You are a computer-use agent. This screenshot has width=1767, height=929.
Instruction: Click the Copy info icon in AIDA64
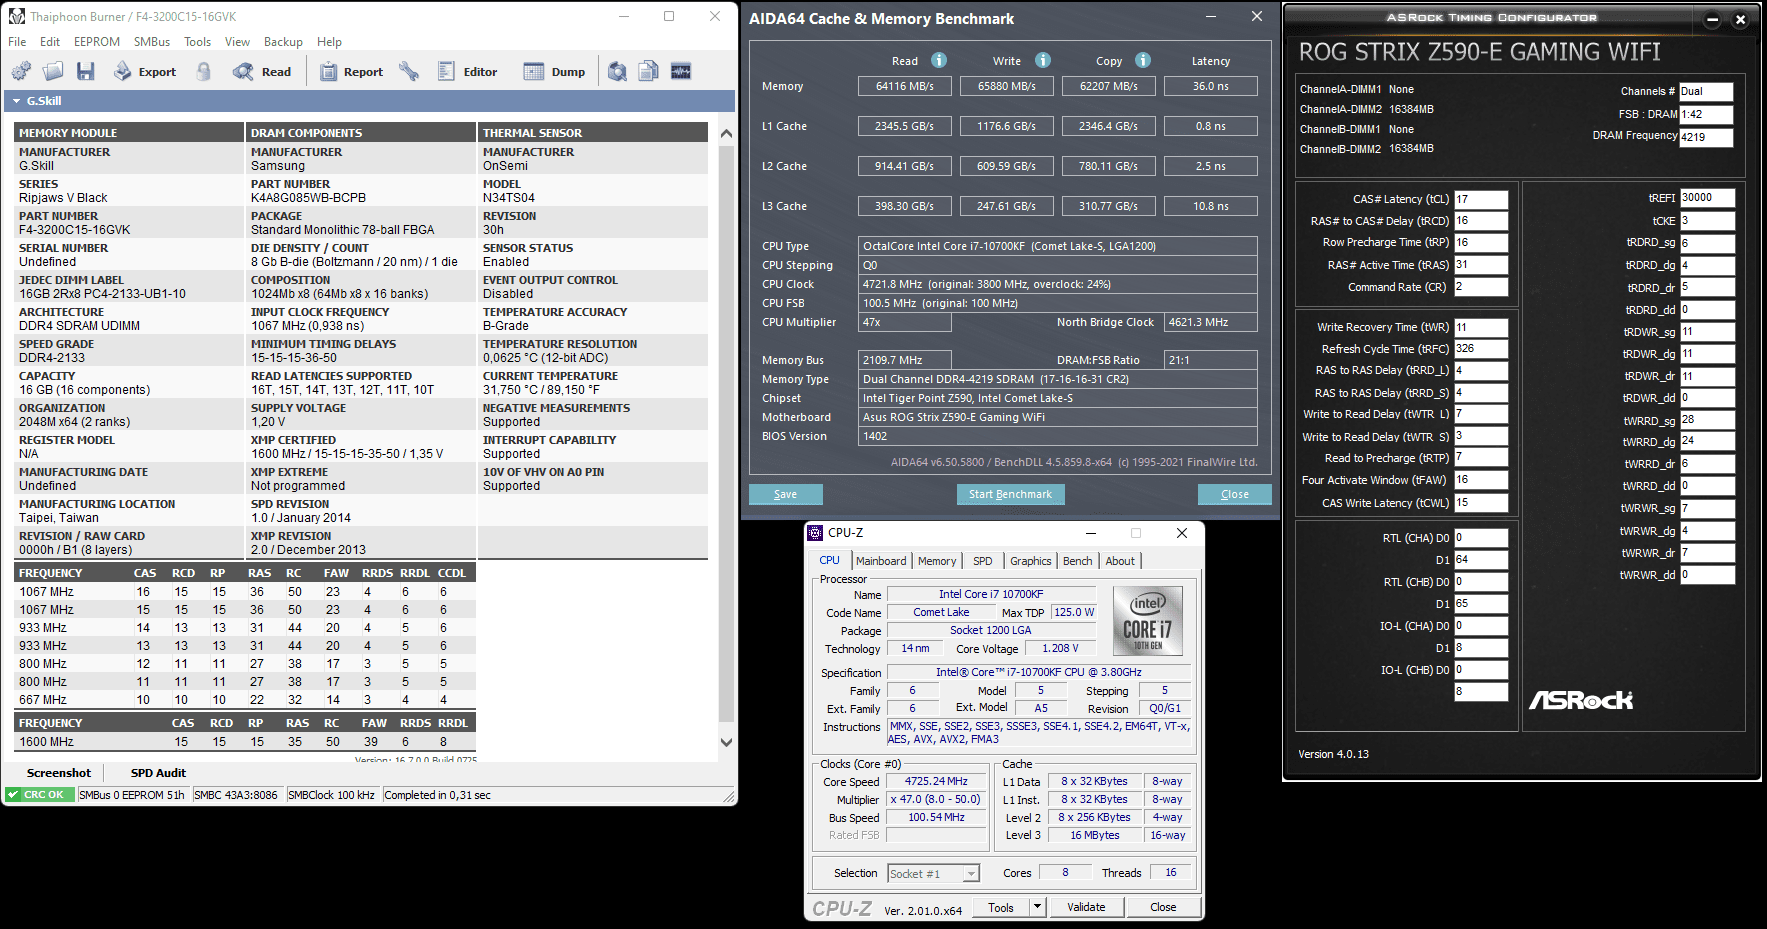click(x=1143, y=60)
